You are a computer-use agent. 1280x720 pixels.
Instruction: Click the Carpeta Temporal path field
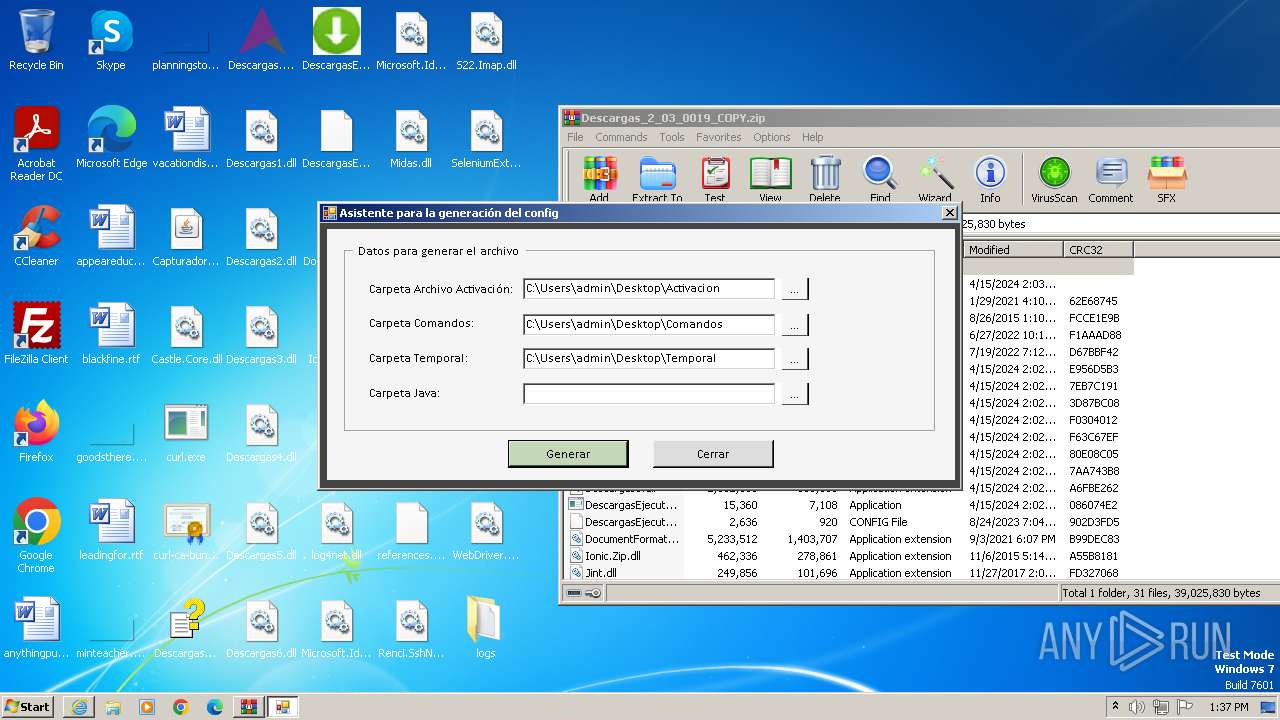(x=649, y=358)
